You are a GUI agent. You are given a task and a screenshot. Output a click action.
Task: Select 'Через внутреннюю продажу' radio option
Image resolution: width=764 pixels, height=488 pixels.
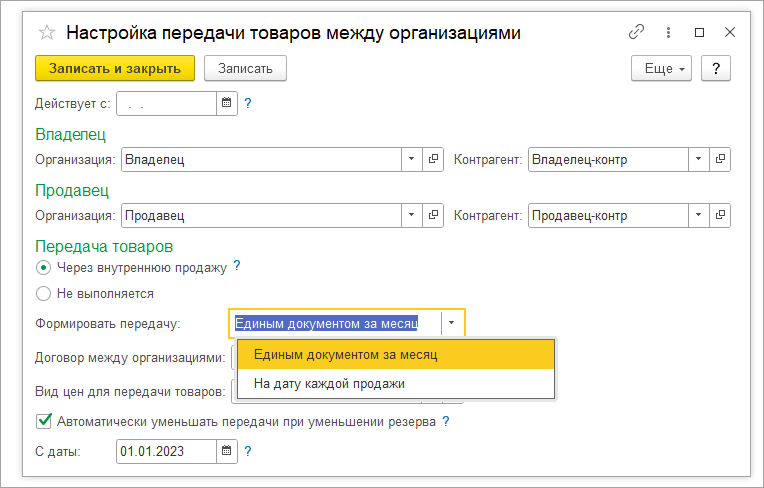point(43,267)
